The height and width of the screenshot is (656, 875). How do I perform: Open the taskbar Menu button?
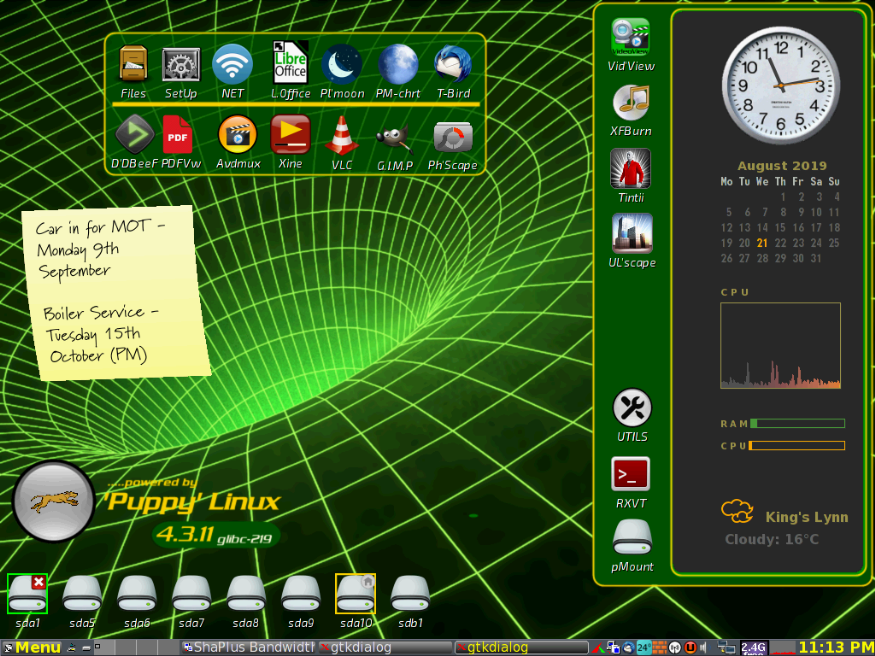pos(32,648)
